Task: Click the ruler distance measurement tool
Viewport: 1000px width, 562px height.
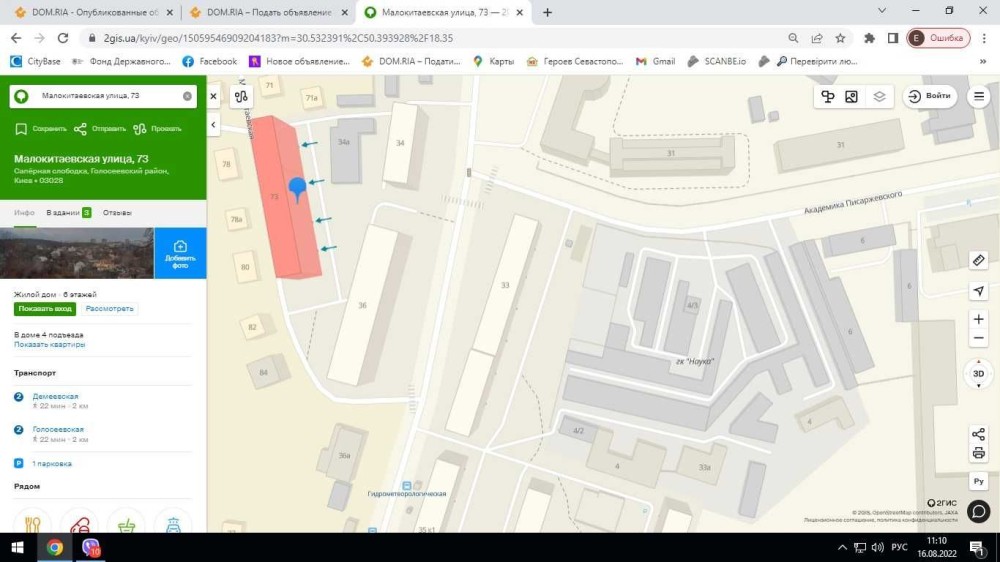Action: click(x=979, y=260)
